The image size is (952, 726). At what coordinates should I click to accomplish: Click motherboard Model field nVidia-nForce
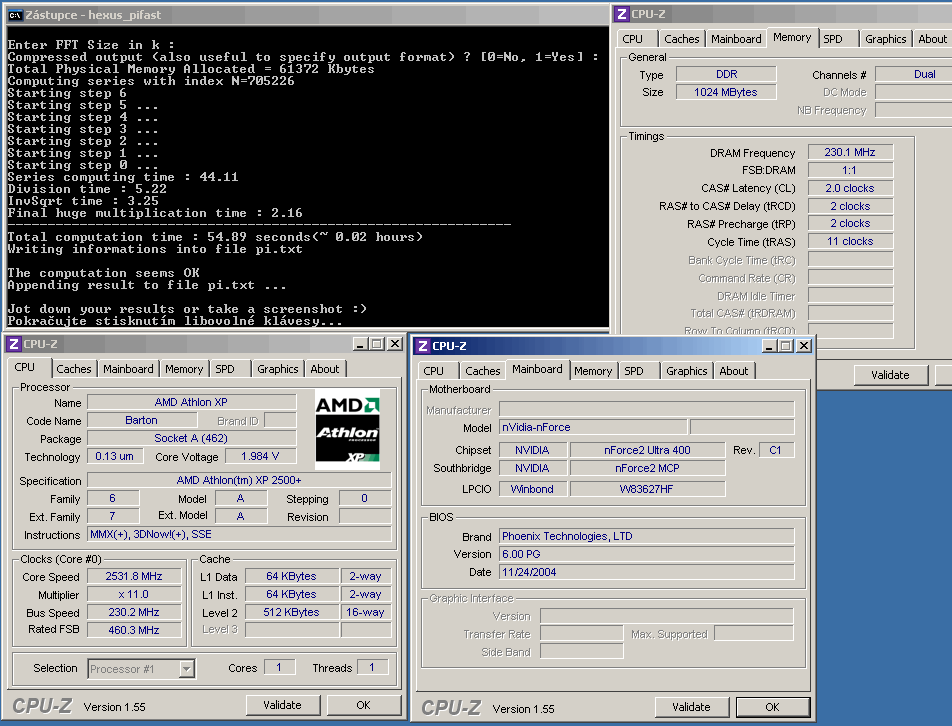click(x=593, y=427)
